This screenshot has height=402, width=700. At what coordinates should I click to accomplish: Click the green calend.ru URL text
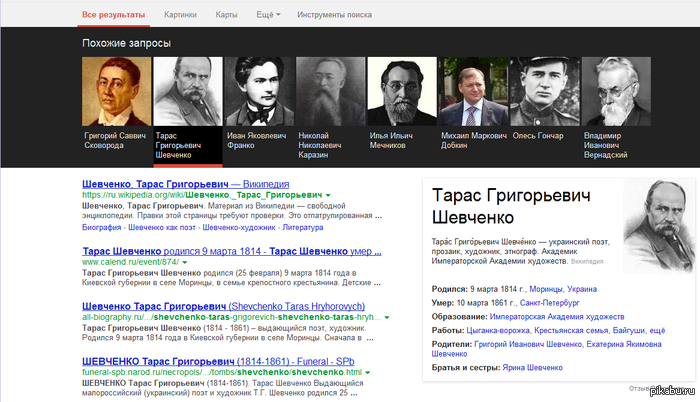[x=130, y=262]
